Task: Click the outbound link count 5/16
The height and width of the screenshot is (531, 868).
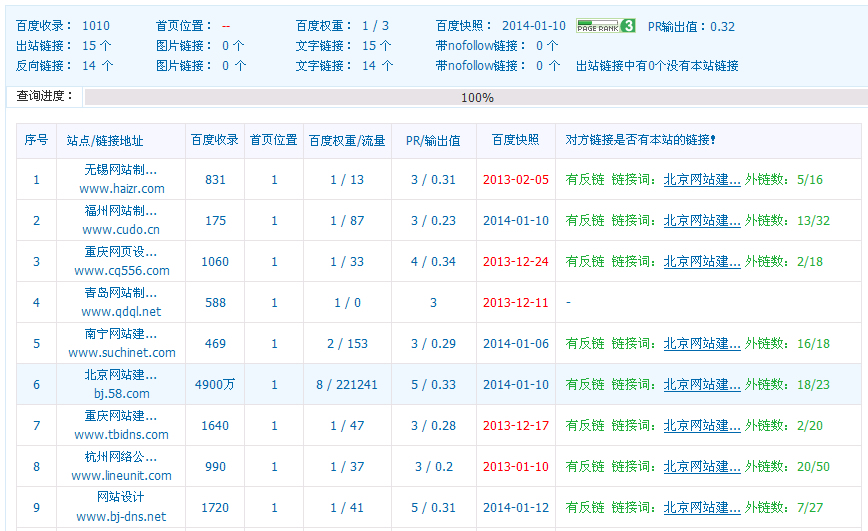Action: (810, 180)
